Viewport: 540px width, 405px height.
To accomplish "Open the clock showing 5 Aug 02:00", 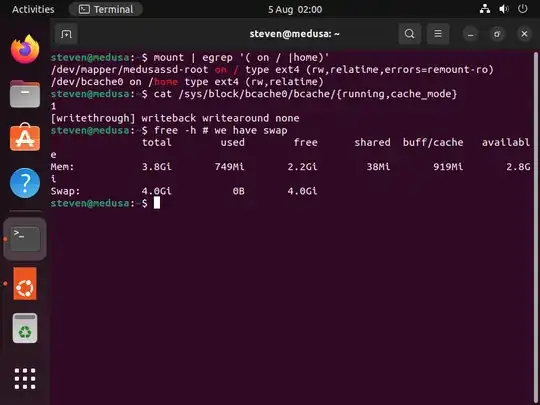I will tap(295, 9).
